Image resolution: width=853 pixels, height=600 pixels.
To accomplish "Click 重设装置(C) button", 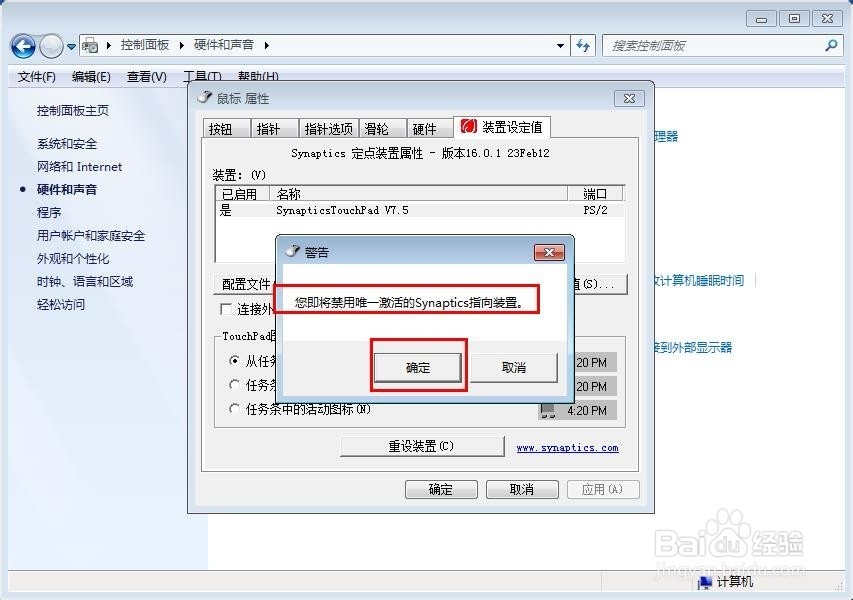I will tap(422, 446).
